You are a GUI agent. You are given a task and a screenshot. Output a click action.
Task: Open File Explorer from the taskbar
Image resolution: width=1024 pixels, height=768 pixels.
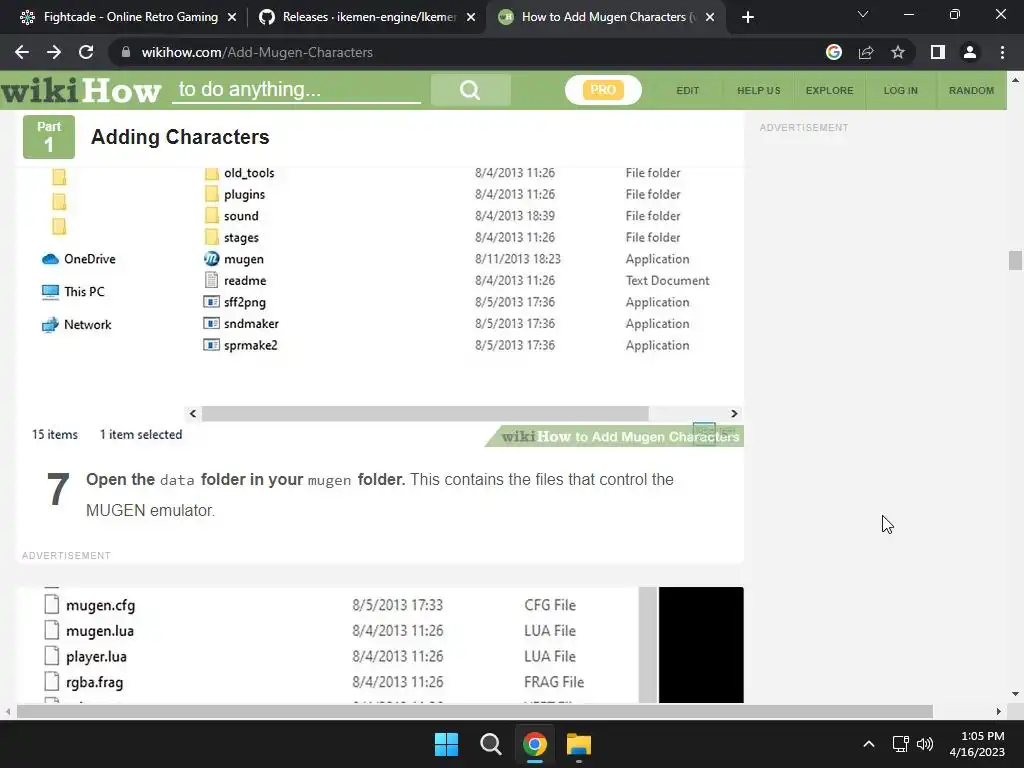[x=579, y=744]
